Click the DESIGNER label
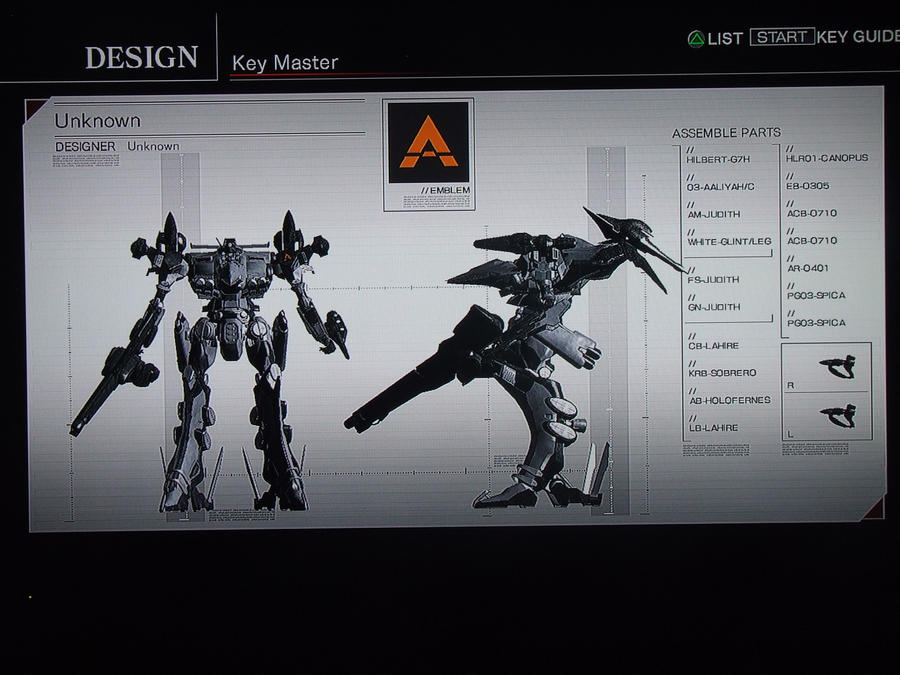900x675 pixels. coord(85,146)
